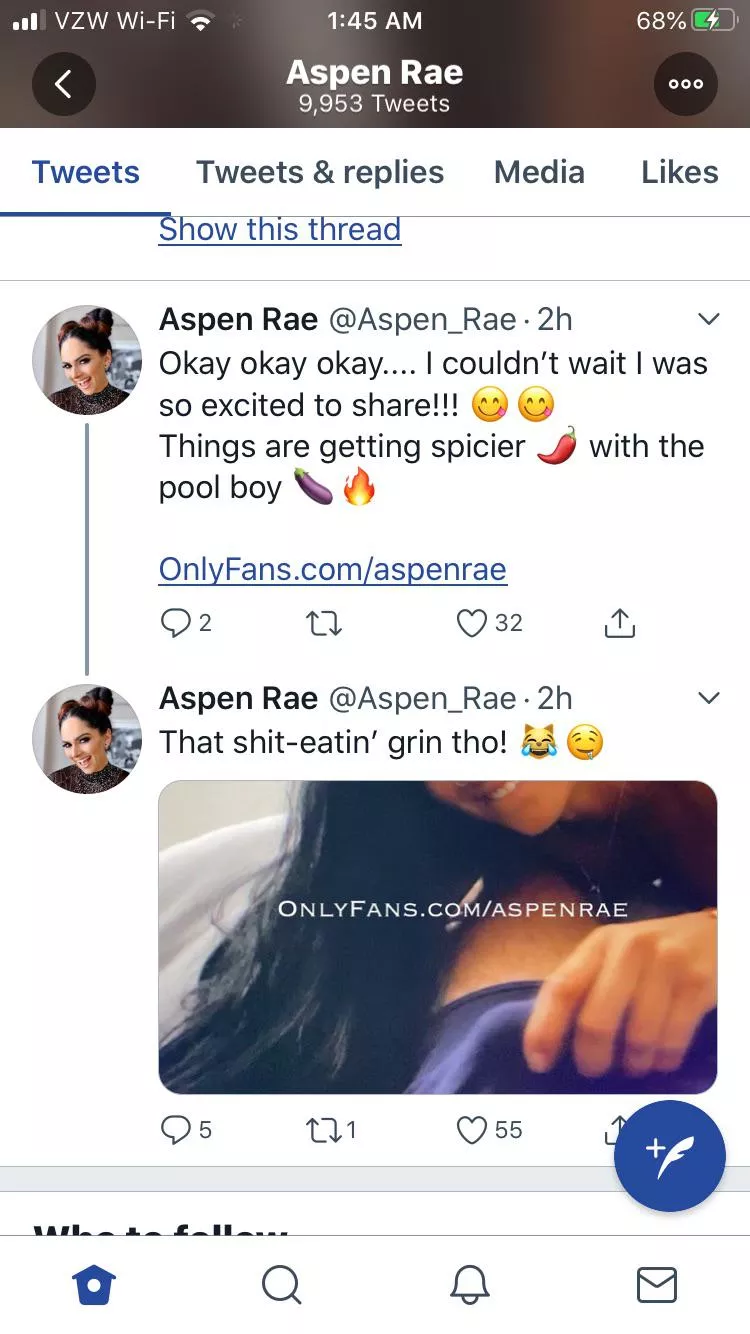
Task: Expand the dropdown on the grin tweet
Action: [x=709, y=697]
